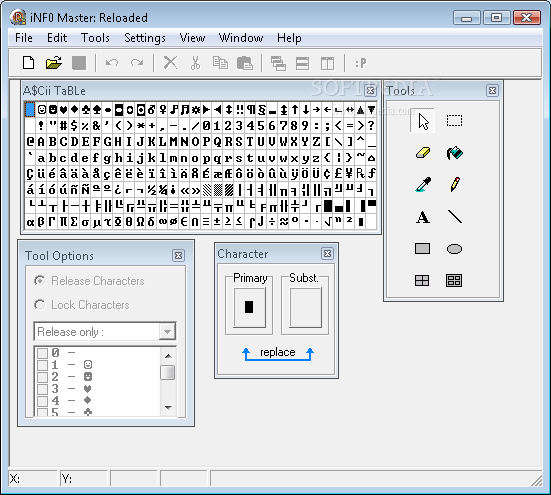Open the File menu
The width and height of the screenshot is (551, 495).
(x=24, y=38)
